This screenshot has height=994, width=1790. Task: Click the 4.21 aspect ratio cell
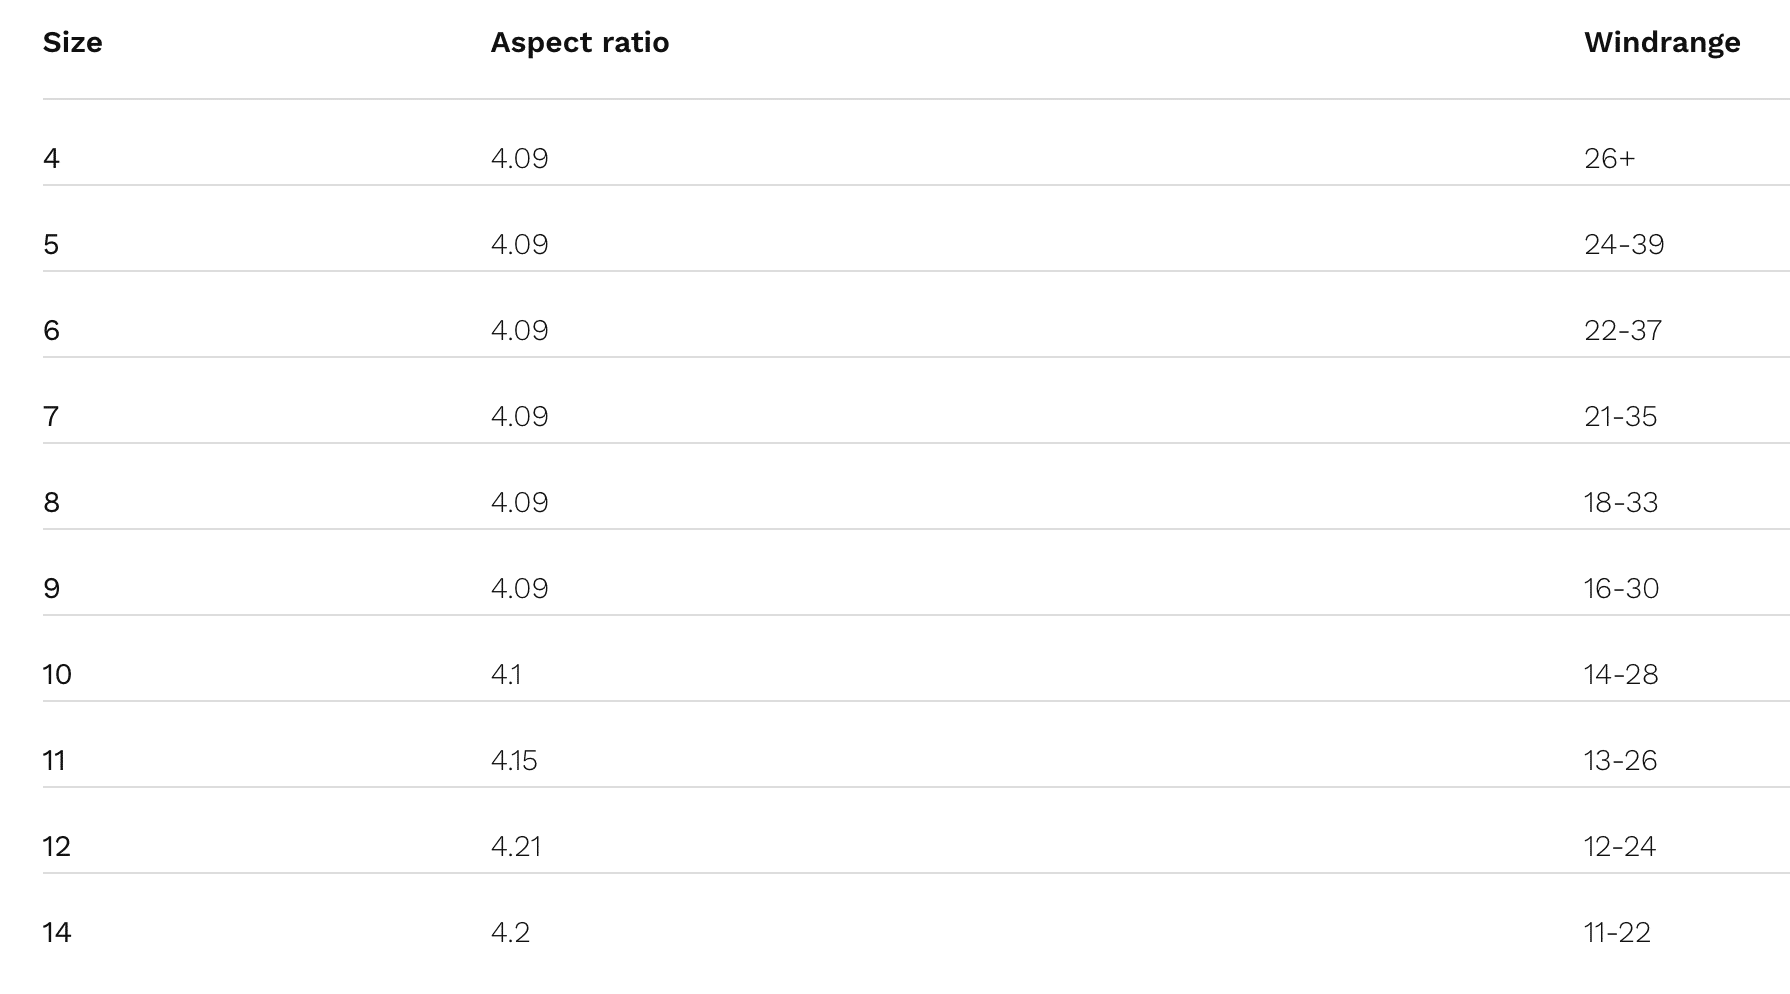(x=516, y=847)
